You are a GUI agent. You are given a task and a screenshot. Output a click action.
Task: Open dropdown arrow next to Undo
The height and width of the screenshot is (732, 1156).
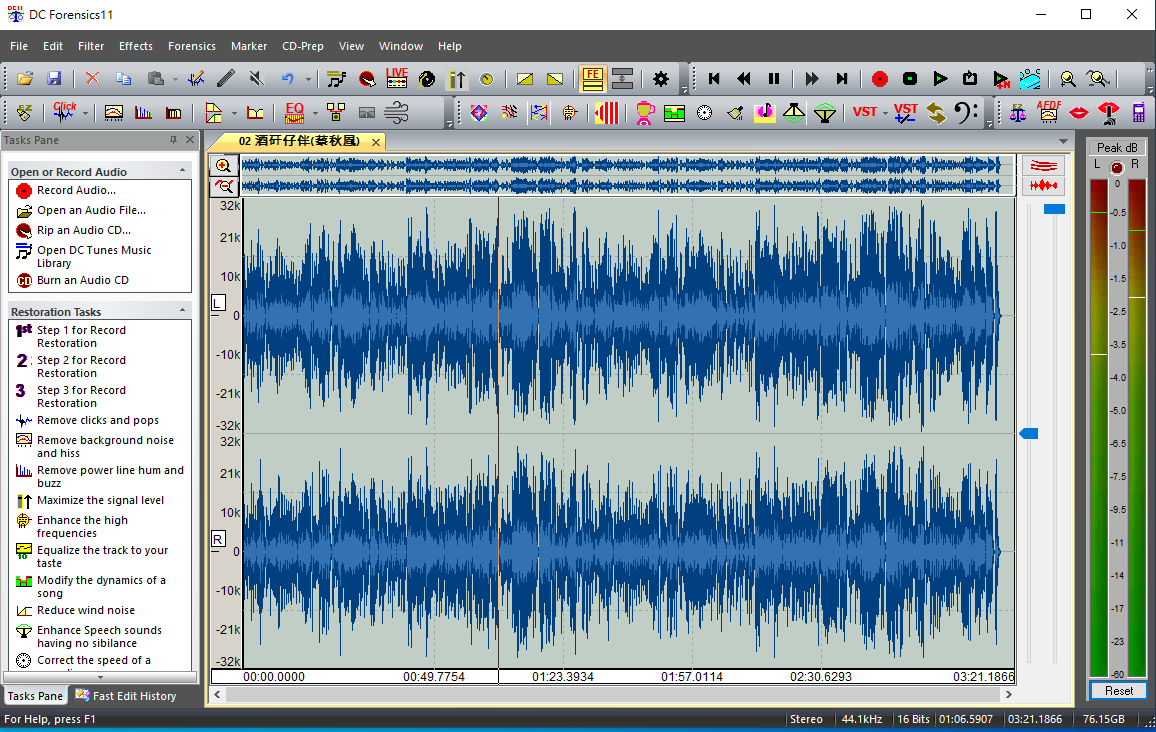pyautogui.click(x=308, y=79)
